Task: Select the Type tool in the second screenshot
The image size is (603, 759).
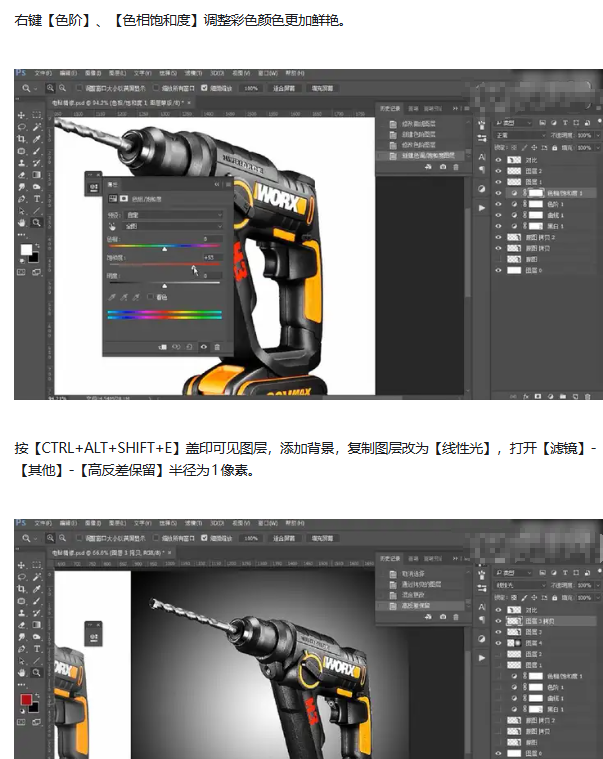Action: (37, 649)
